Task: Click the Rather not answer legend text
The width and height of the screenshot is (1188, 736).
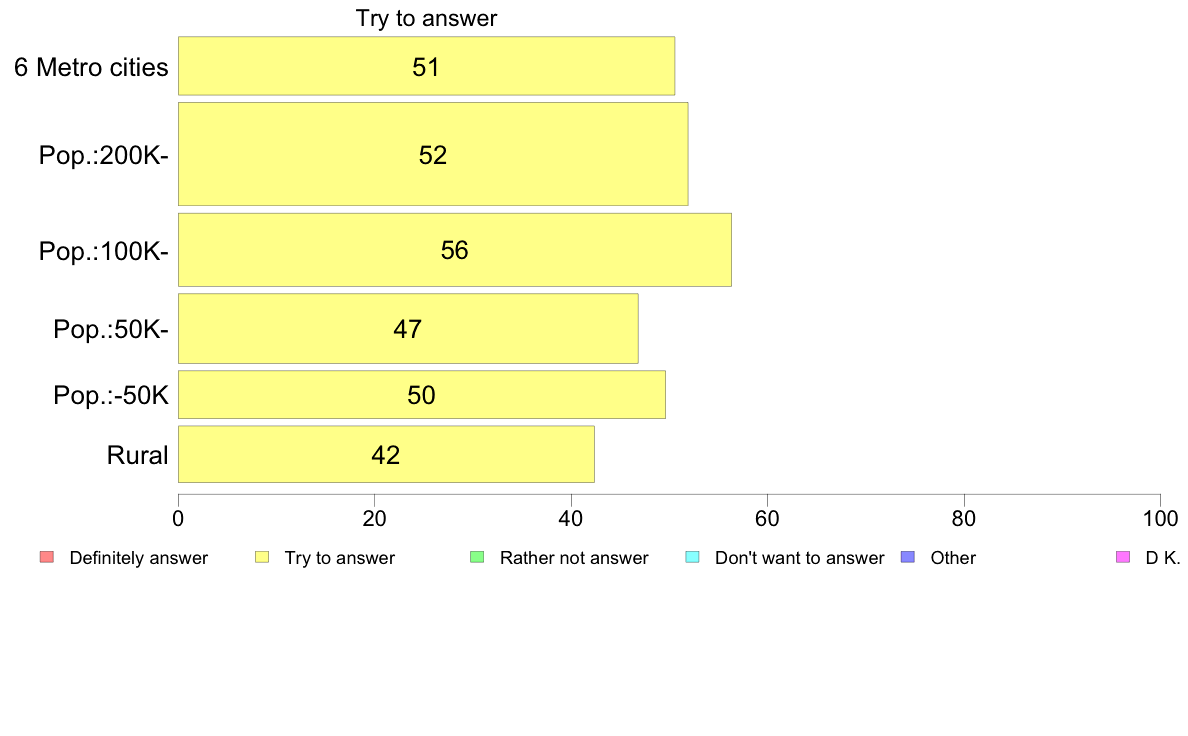Action: [574, 558]
